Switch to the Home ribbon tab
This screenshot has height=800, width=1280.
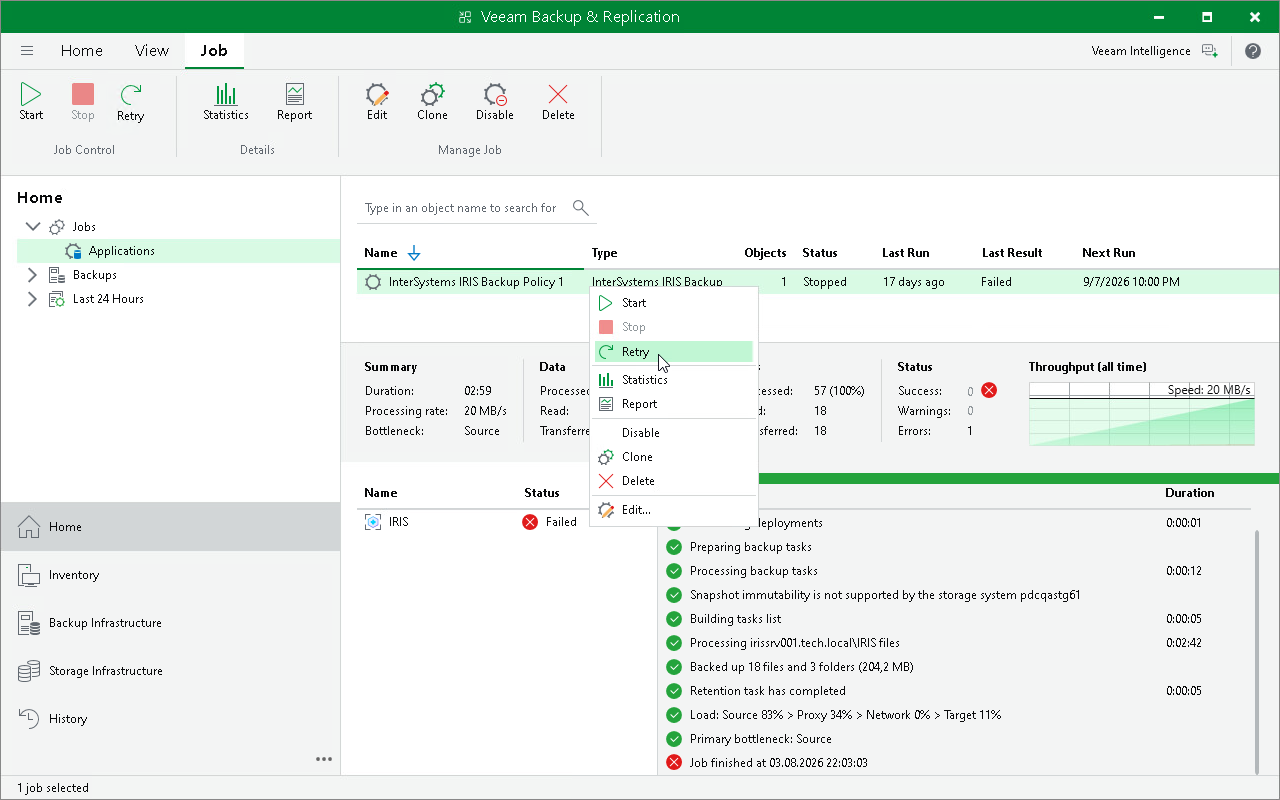(x=82, y=51)
